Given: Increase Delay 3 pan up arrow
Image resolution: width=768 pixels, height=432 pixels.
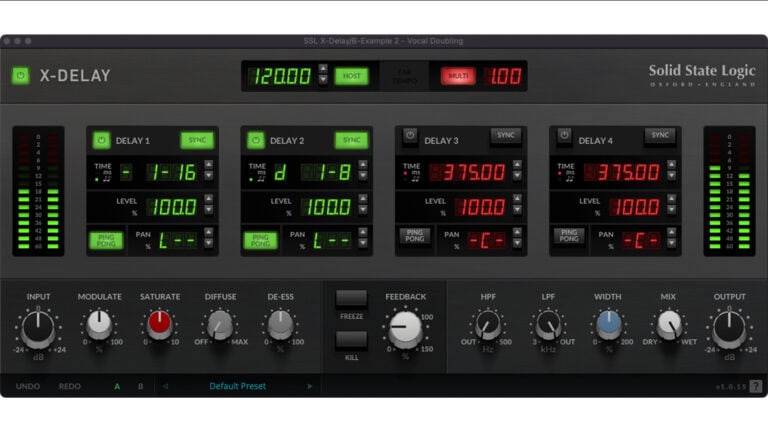Looking at the screenshot, I should (517, 232).
